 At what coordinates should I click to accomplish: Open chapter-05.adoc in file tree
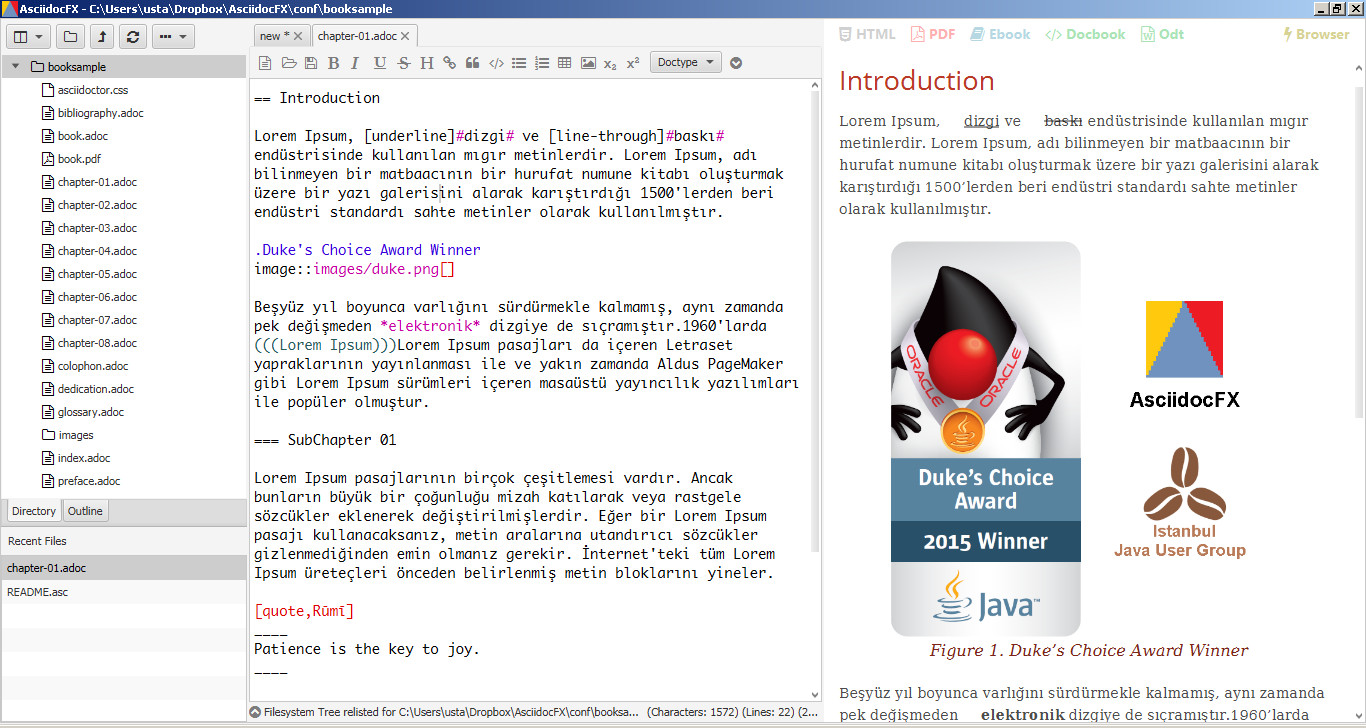97,274
